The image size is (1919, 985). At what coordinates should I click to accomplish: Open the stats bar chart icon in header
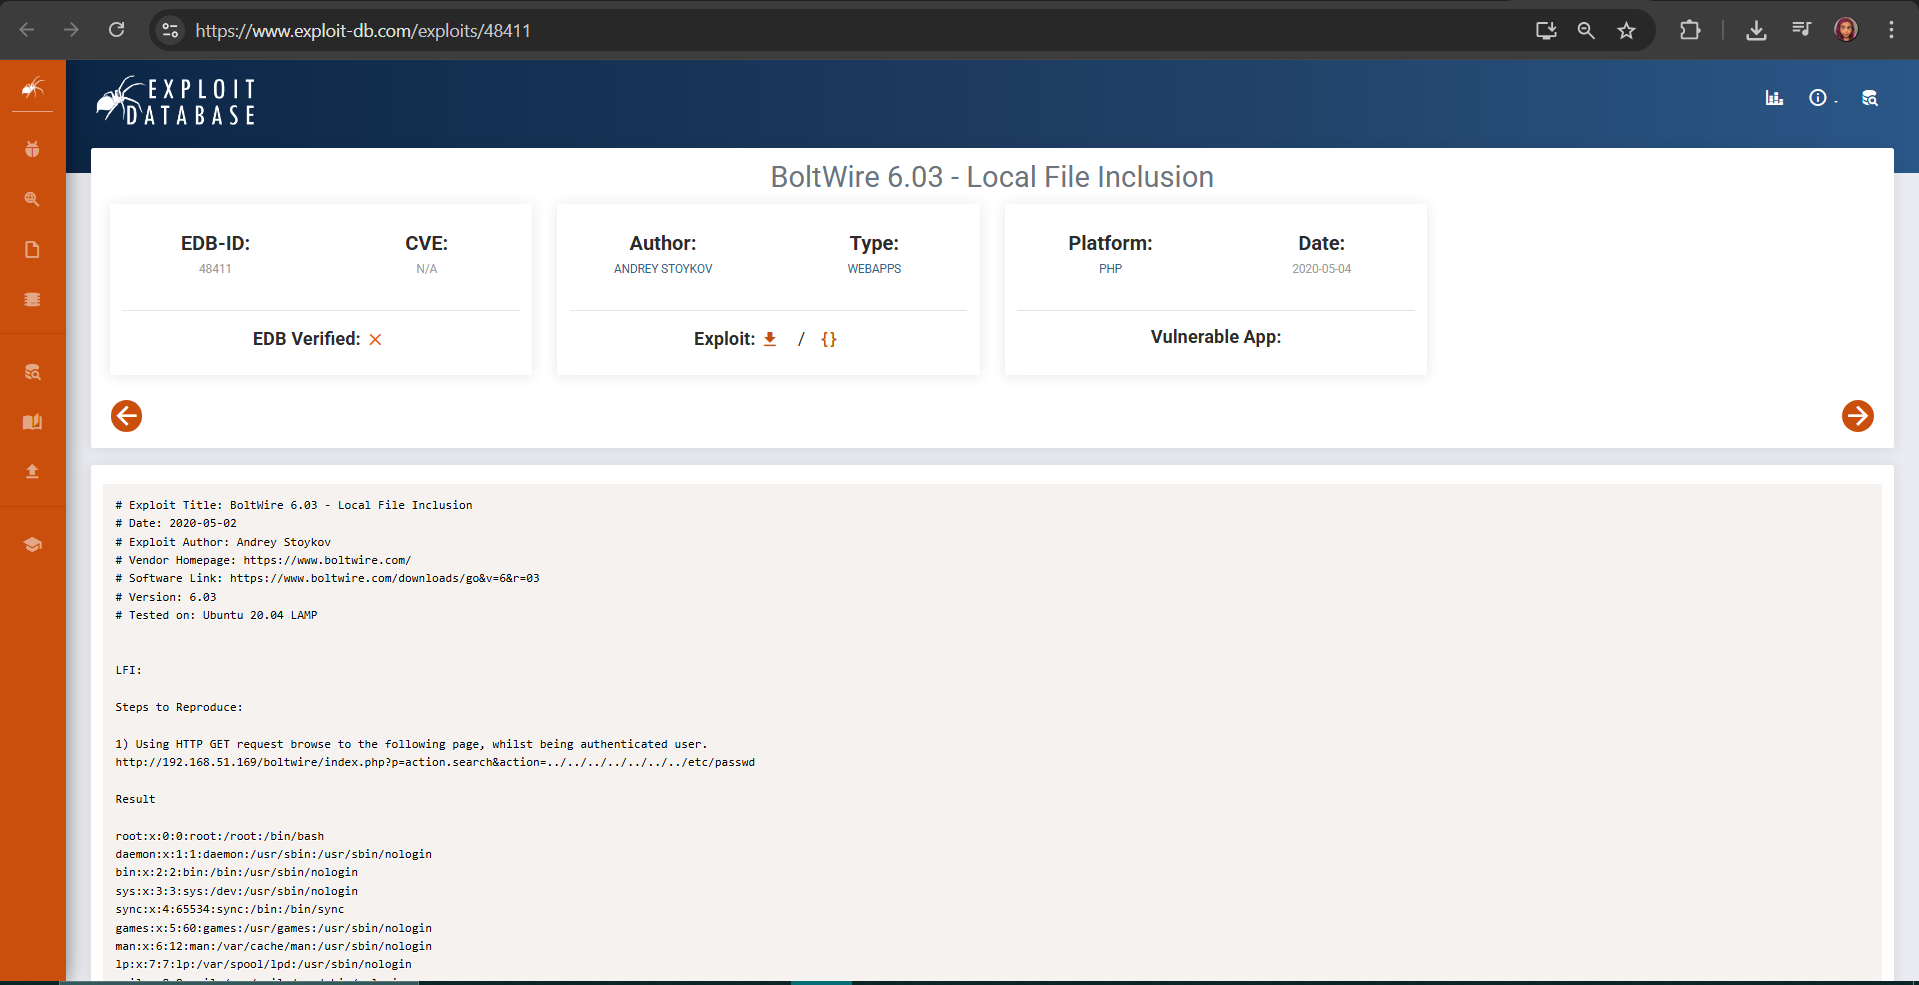[1774, 98]
